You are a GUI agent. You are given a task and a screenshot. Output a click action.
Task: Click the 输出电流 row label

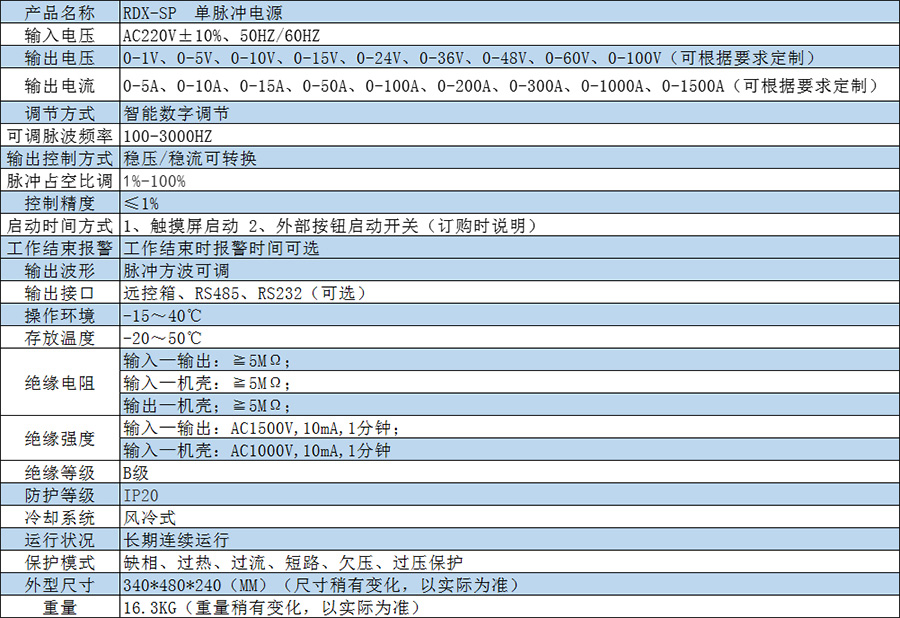(x=60, y=85)
